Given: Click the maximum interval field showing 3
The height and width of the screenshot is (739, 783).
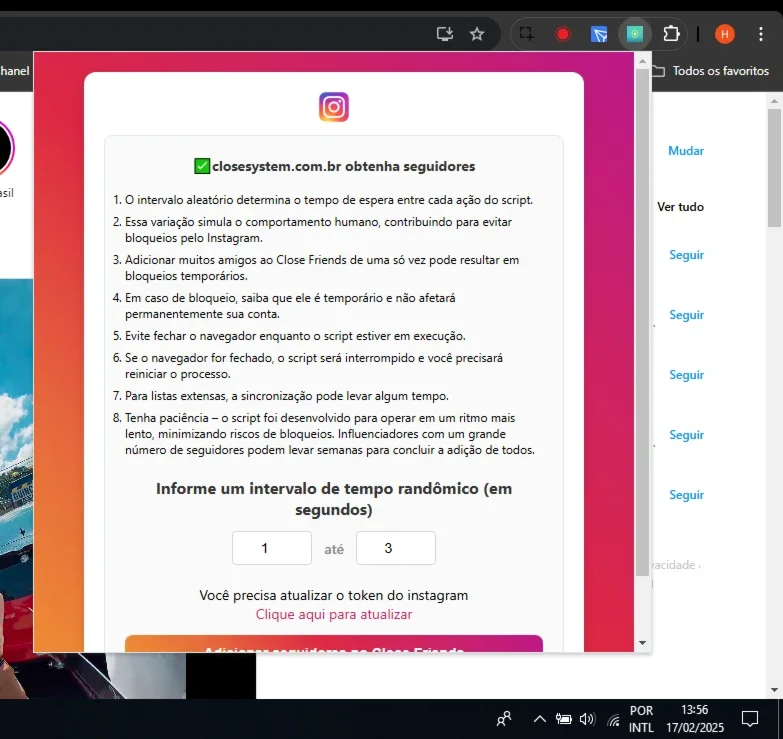Looking at the screenshot, I should coord(395,548).
